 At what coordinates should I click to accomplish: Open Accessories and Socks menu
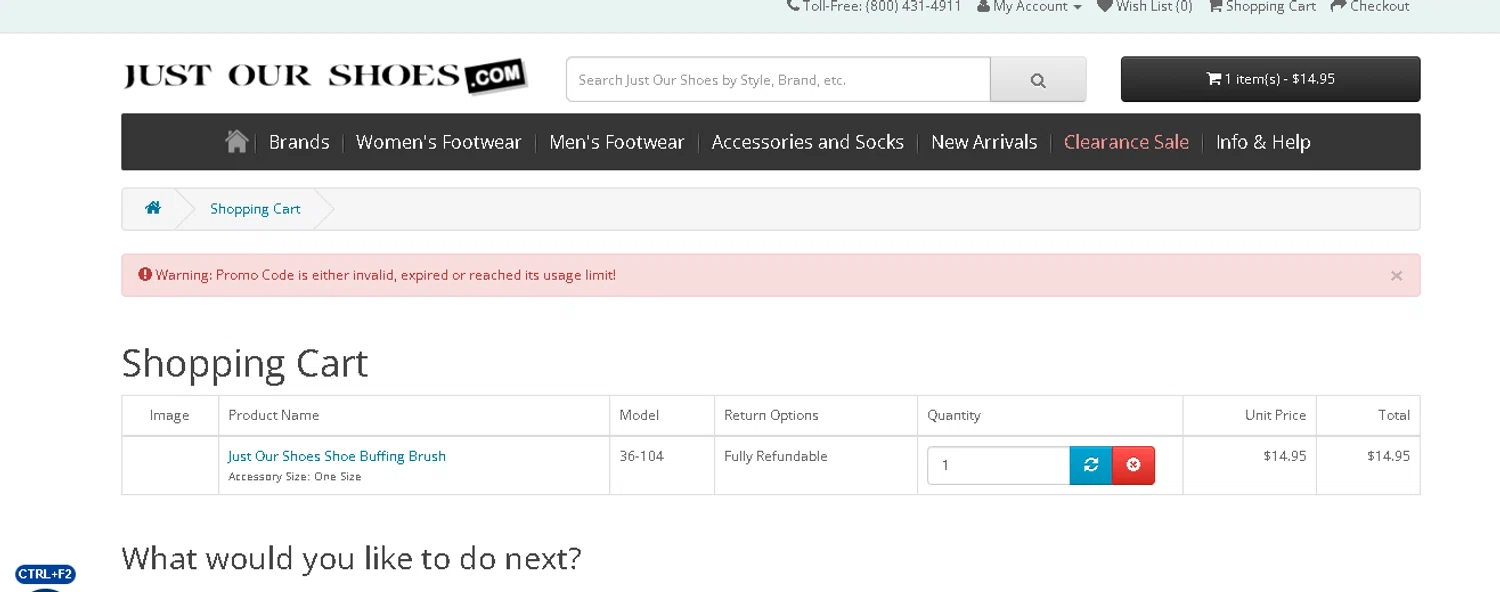click(x=808, y=142)
